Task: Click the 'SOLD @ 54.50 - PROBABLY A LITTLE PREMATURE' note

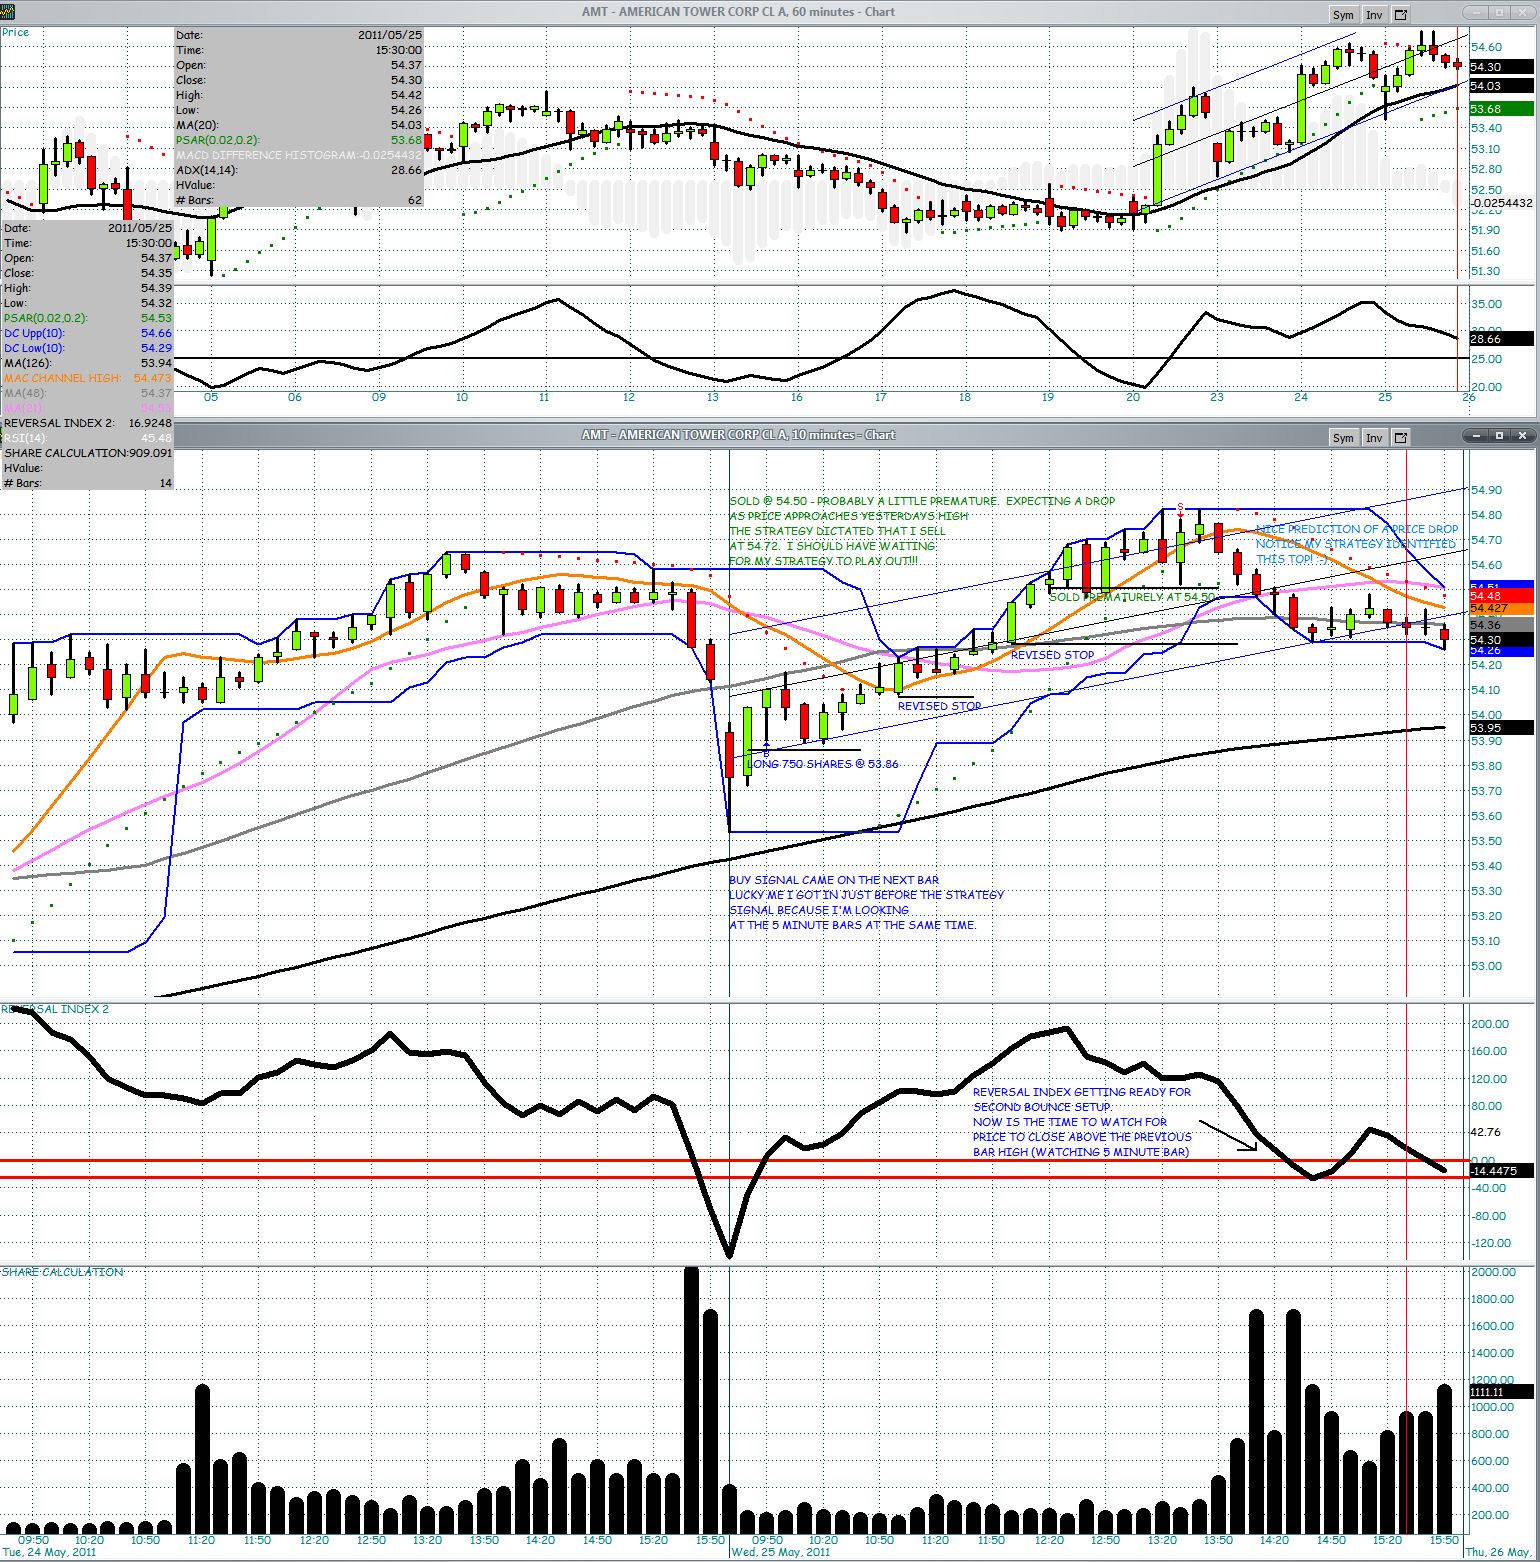Action: click(922, 501)
